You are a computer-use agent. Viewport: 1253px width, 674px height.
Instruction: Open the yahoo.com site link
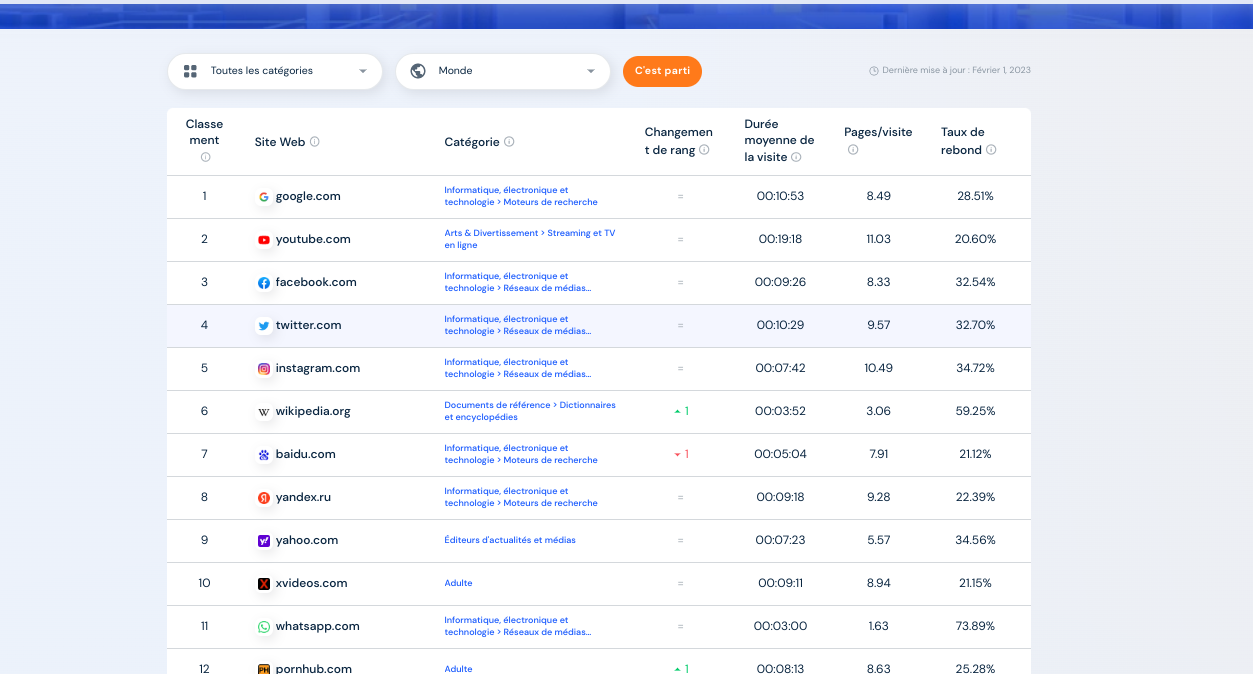(x=307, y=541)
